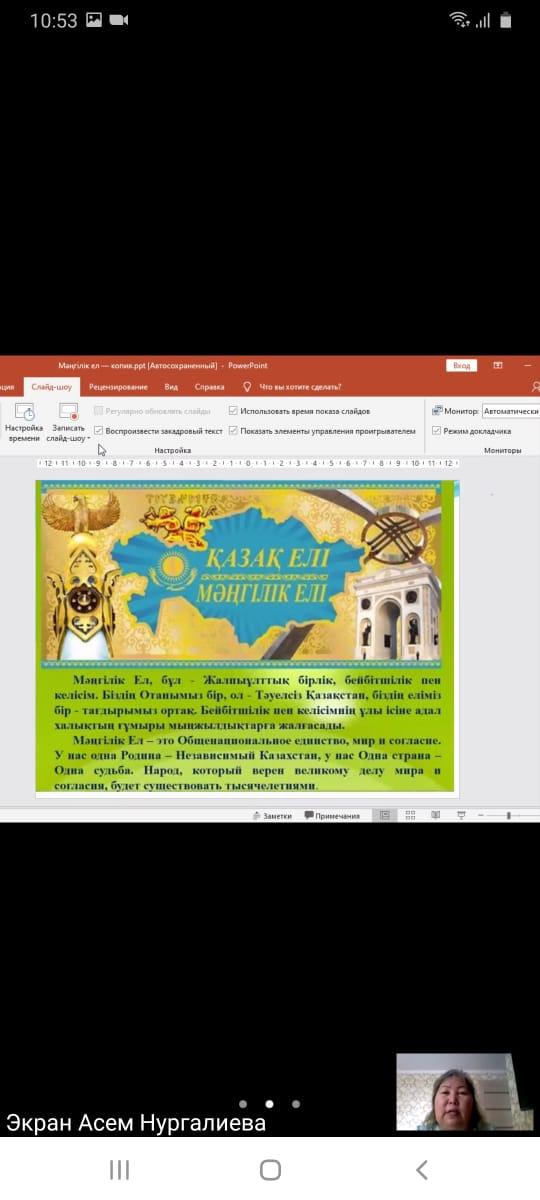Tap the Android recent apps button

point(120,1170)
